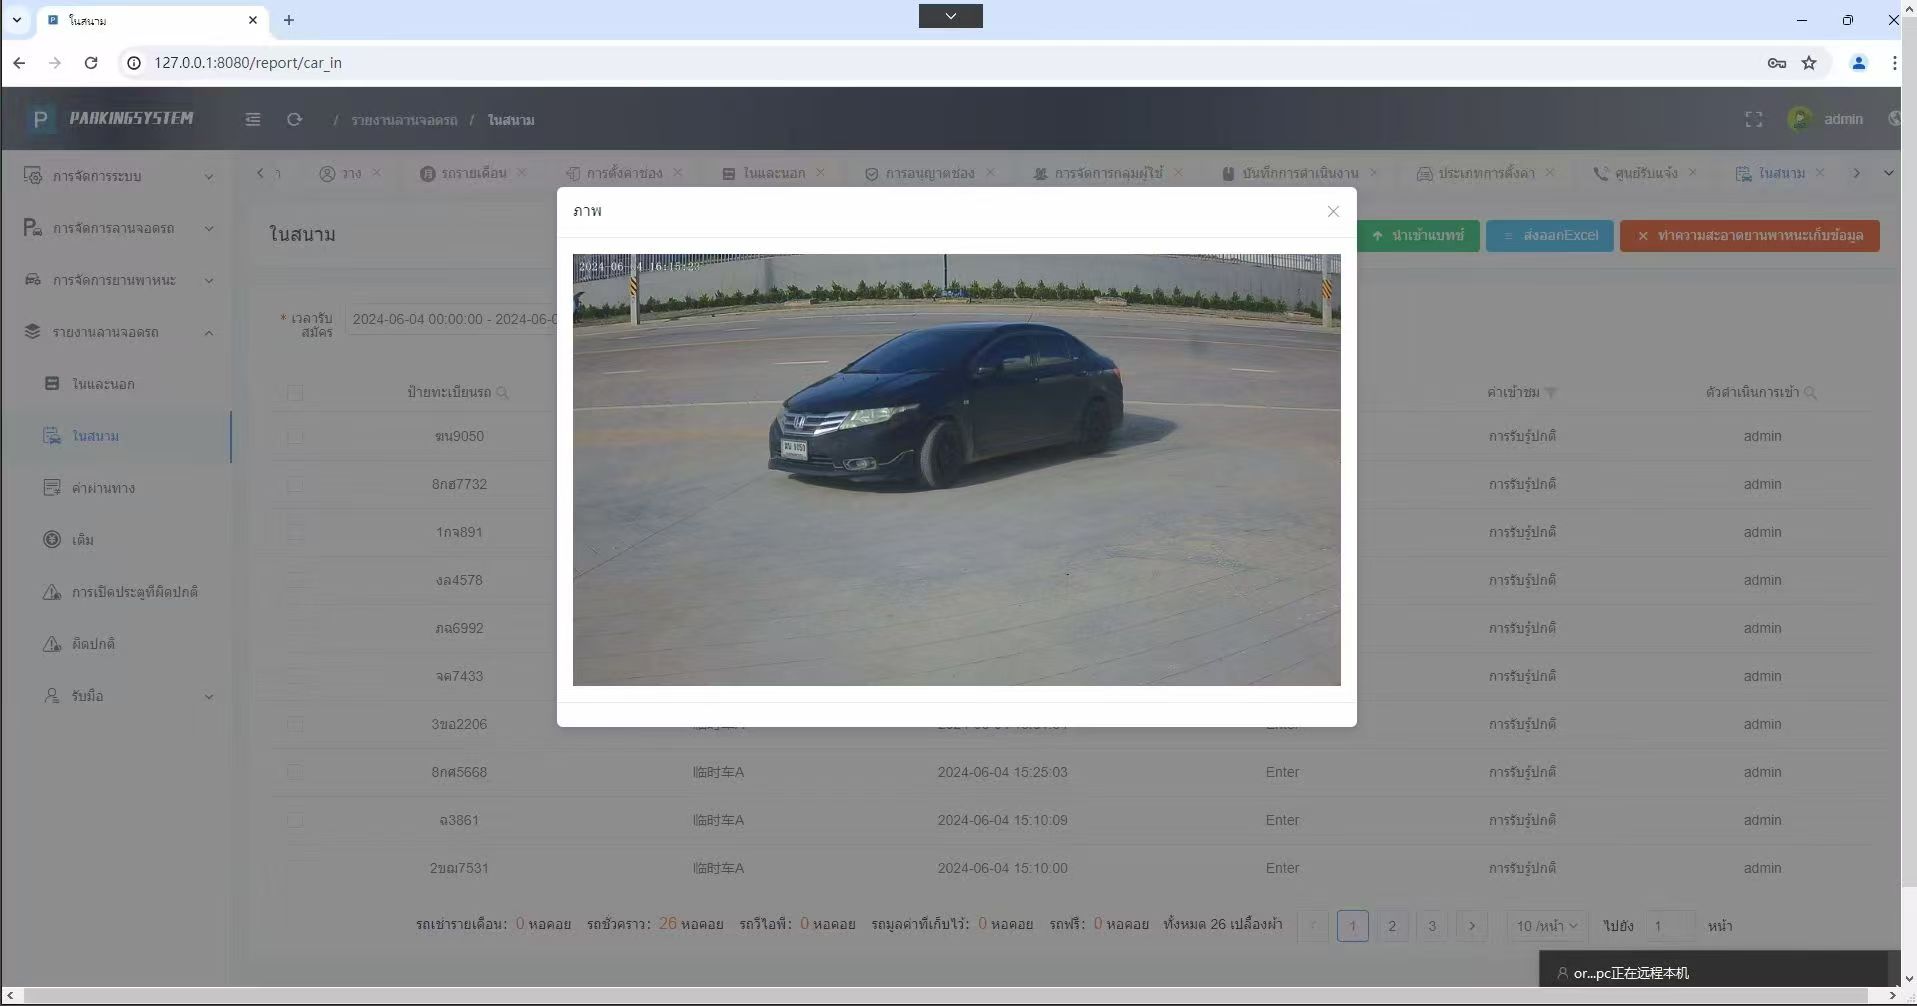1917x1006 pixels.
Task: Close the วาง tab
Action: (376, 173)
